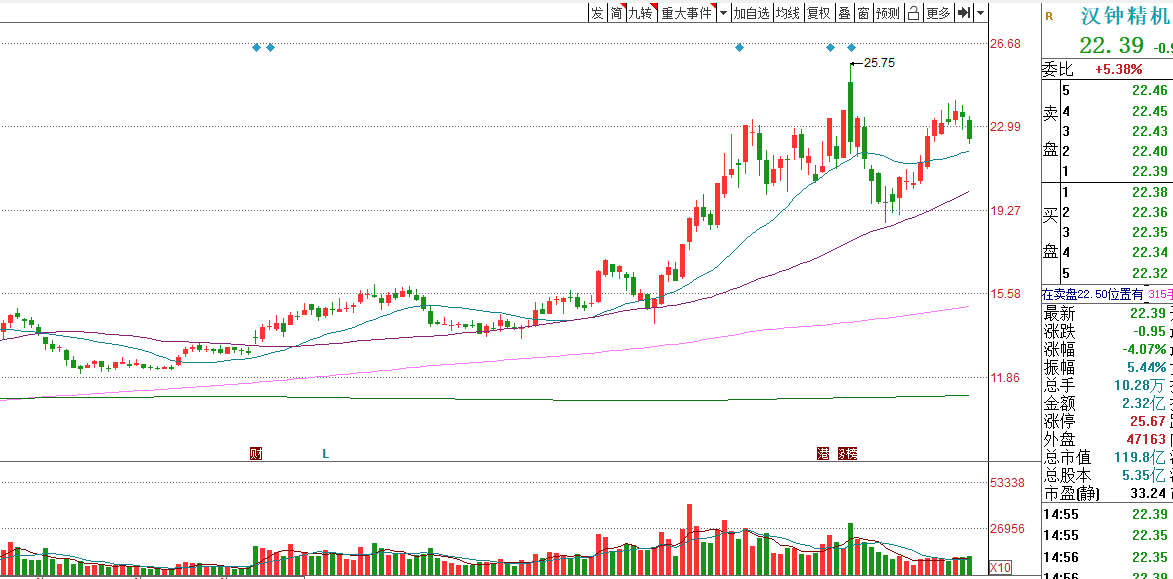Click the 汉钟精机 stock name

[1124, 16]
